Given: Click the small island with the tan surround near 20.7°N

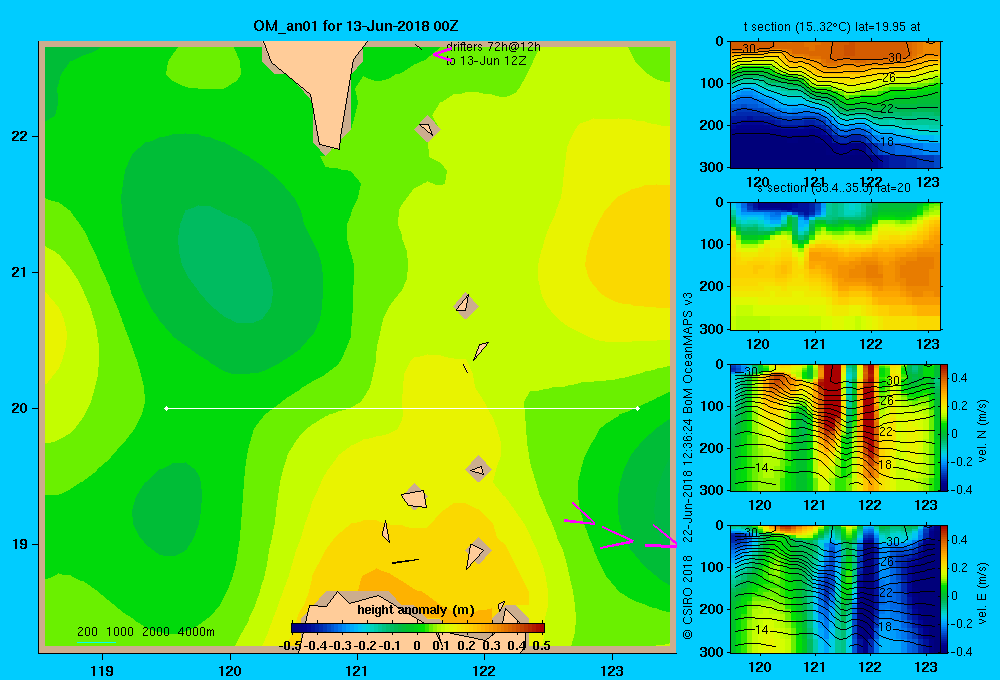Looking at the screenshot, I should (x=466, y=305).
